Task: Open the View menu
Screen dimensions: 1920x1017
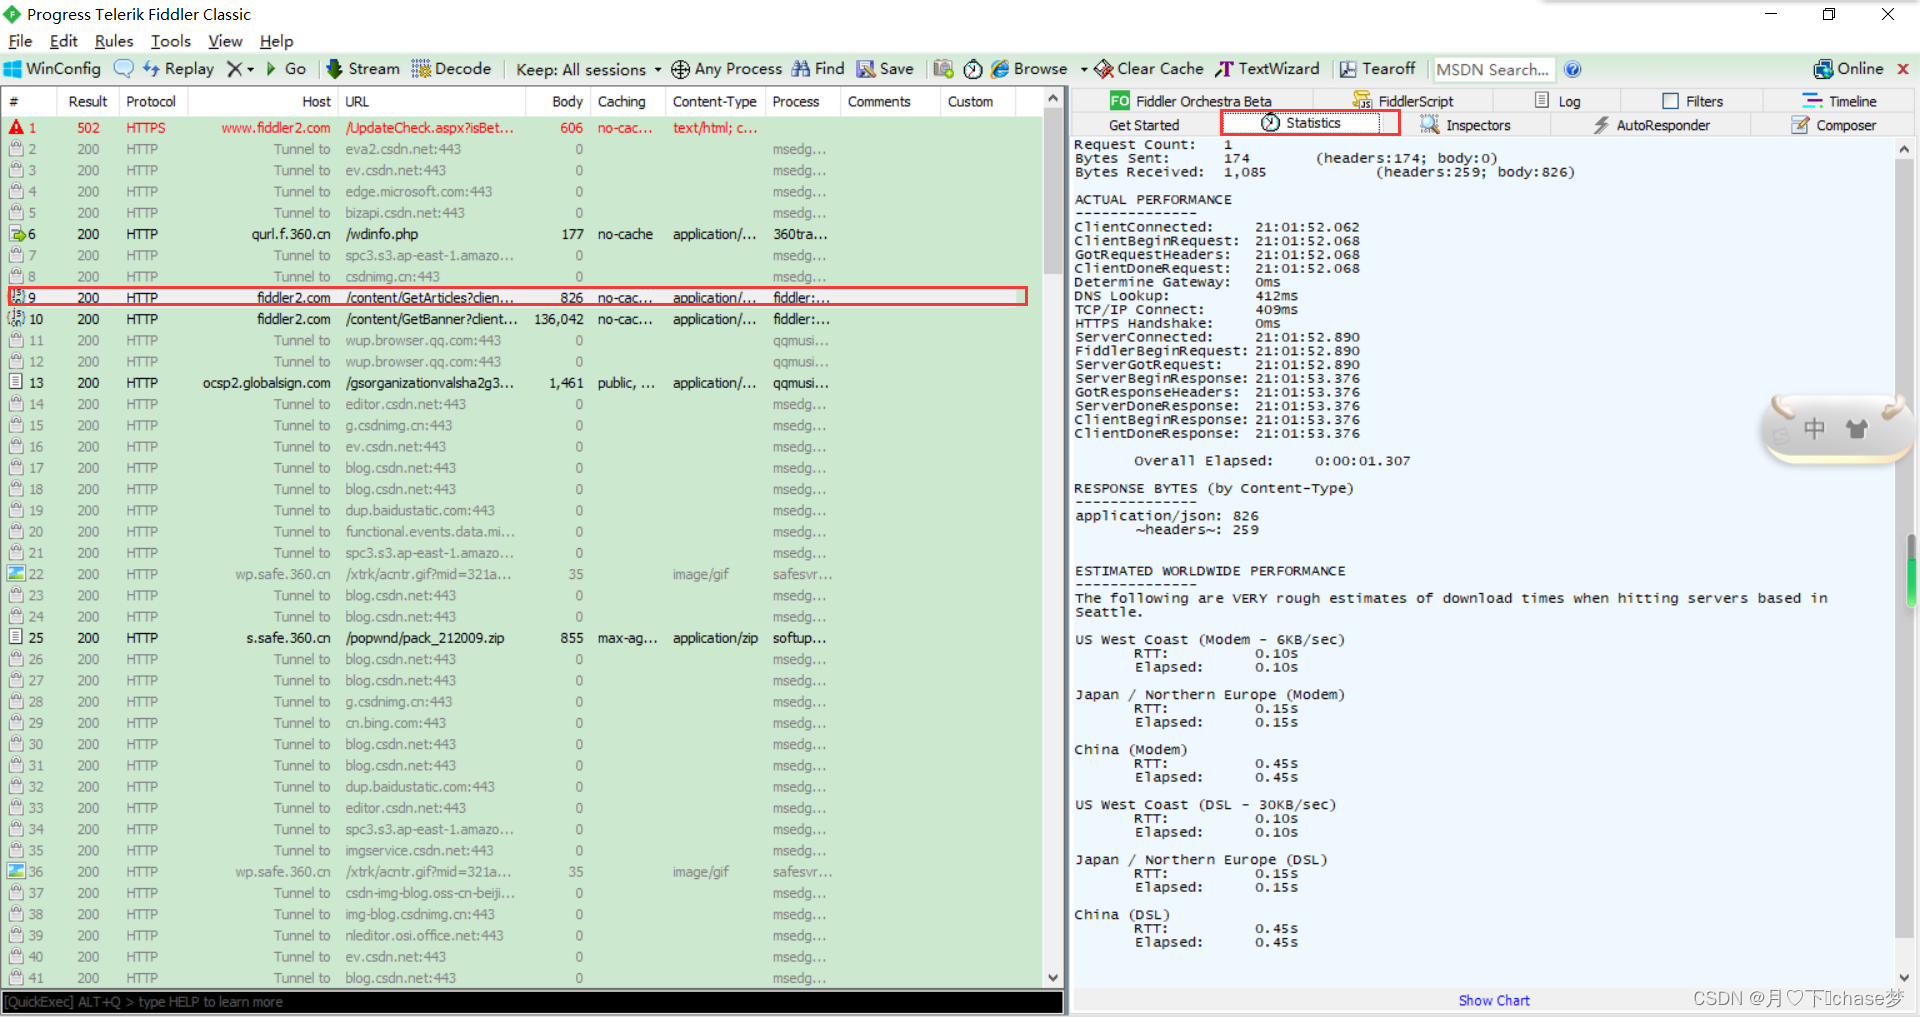Action: pos(225,41)
